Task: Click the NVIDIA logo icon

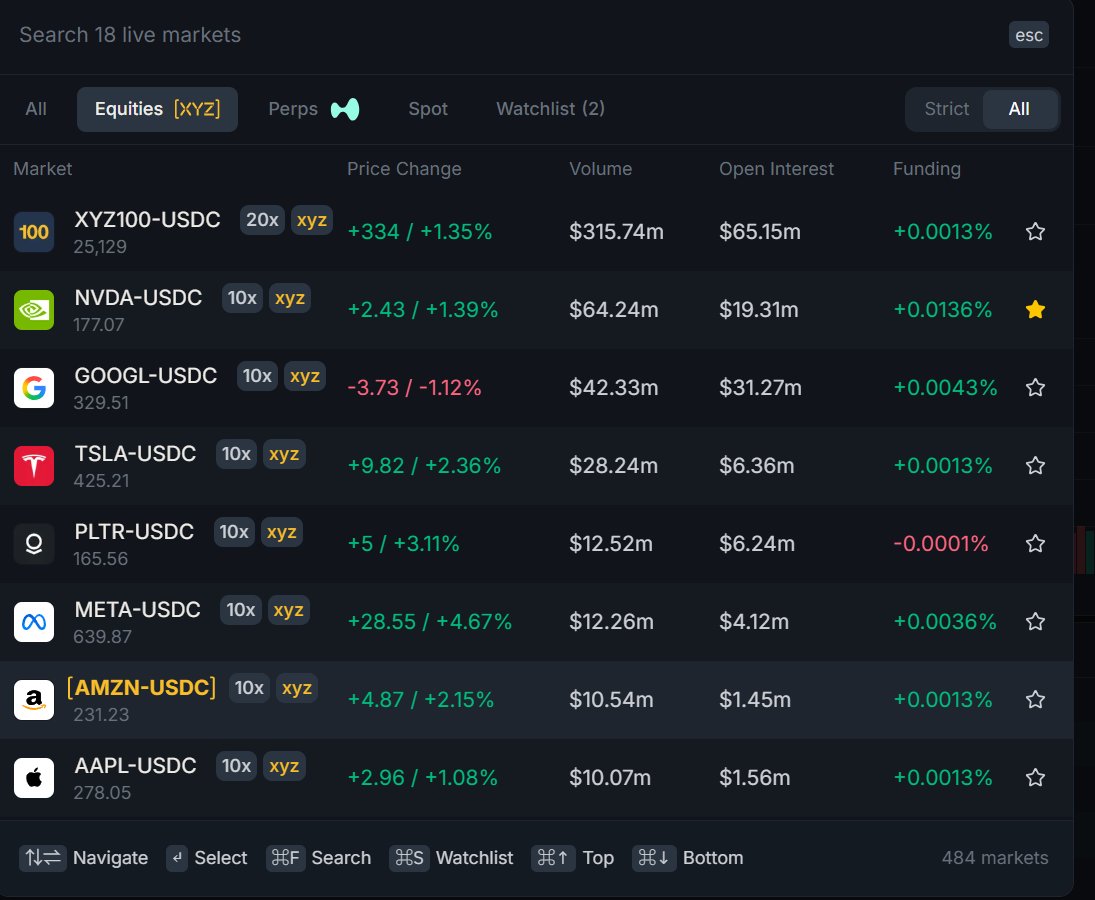Action: pos(34,310)
